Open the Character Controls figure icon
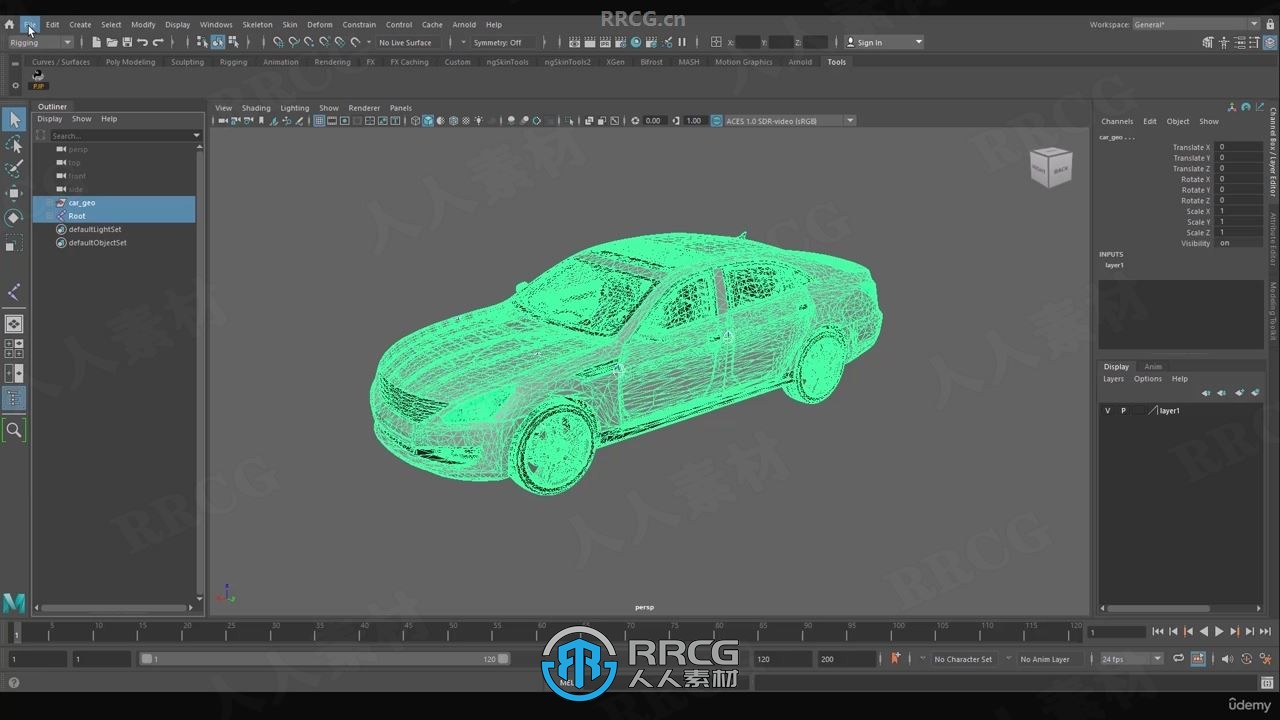This screenshot has width=1280, height=720. coord(1223,42)
